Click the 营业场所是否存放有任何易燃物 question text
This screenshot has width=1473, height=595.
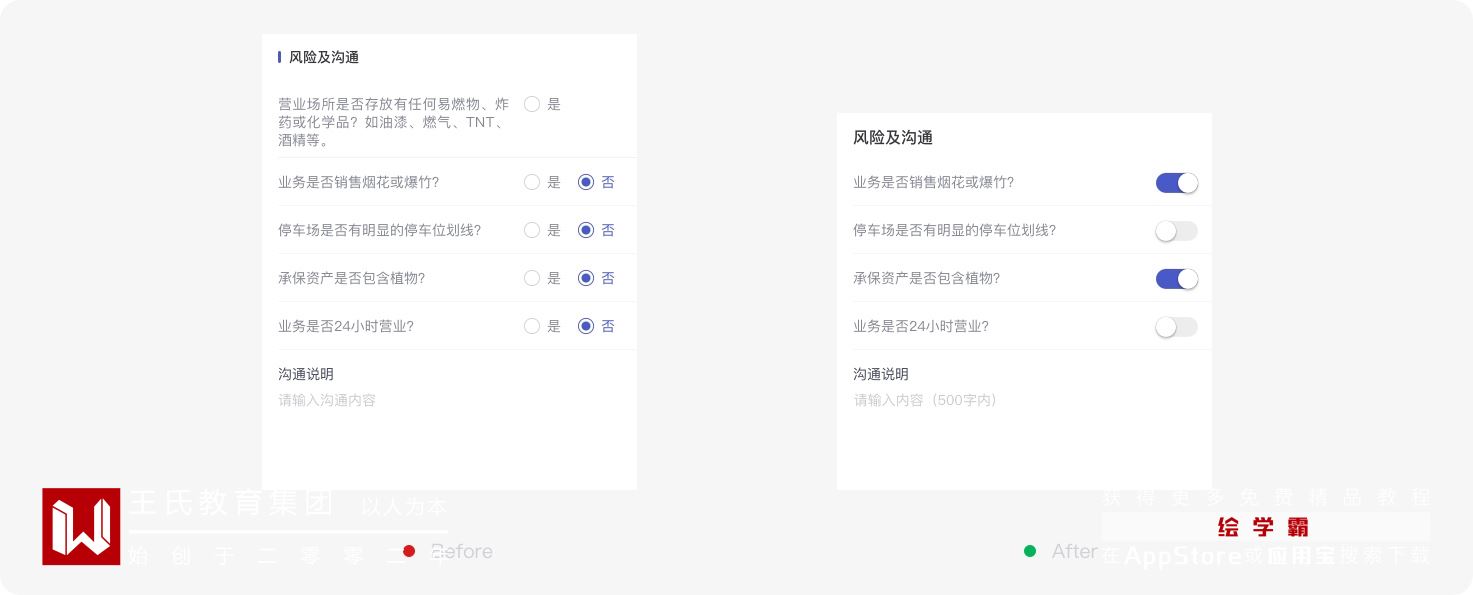394,122
